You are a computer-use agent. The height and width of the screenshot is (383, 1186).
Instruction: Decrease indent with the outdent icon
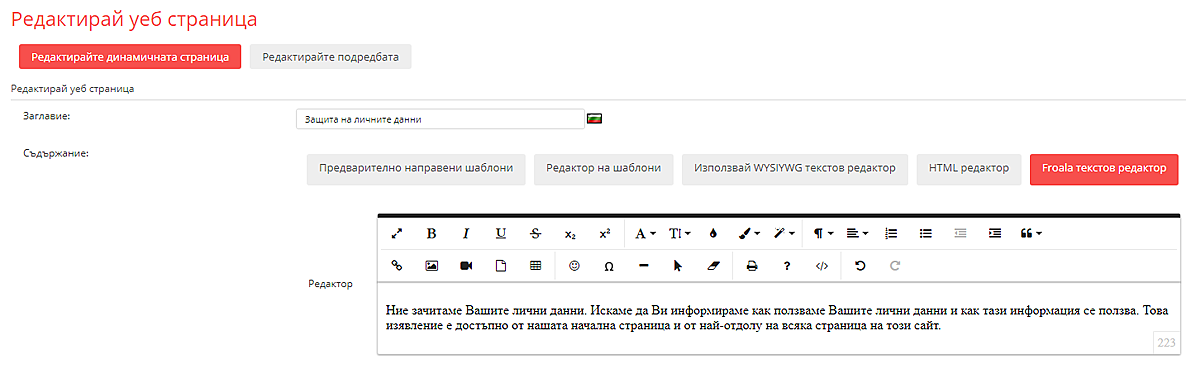pos(961,234)
